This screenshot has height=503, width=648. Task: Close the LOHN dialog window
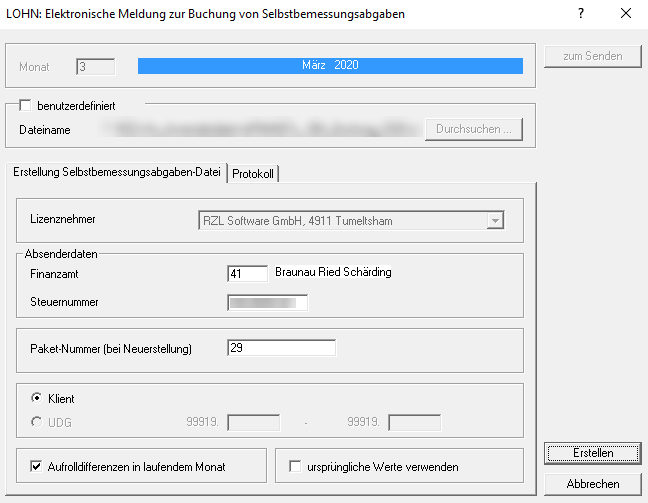click(x=626, y=14)
